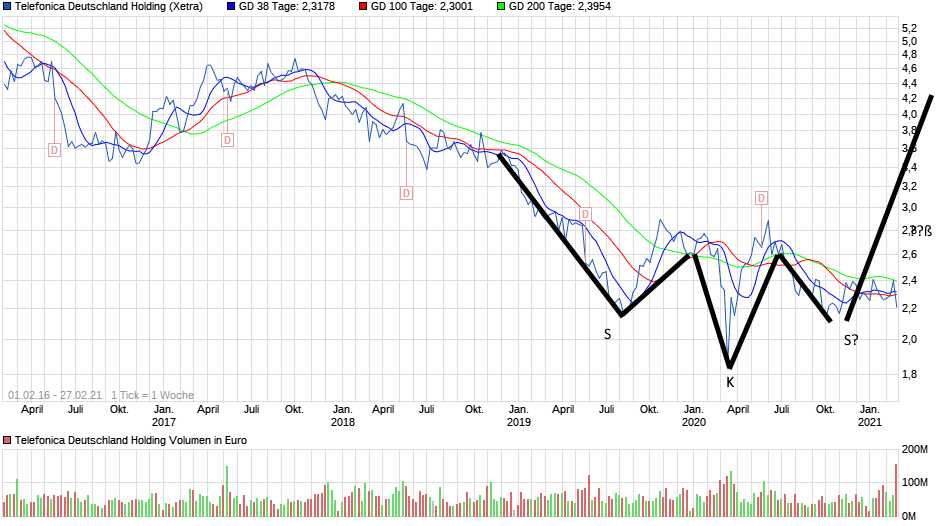Click the 5,0 price axis label
The width and height of the screenshot is (940, 526).
[909, 41]
